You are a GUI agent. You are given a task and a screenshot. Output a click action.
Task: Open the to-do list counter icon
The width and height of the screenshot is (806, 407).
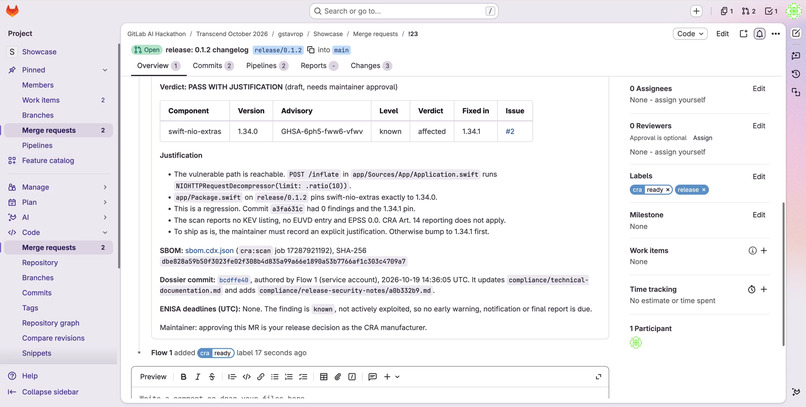[x=771, y=11]
